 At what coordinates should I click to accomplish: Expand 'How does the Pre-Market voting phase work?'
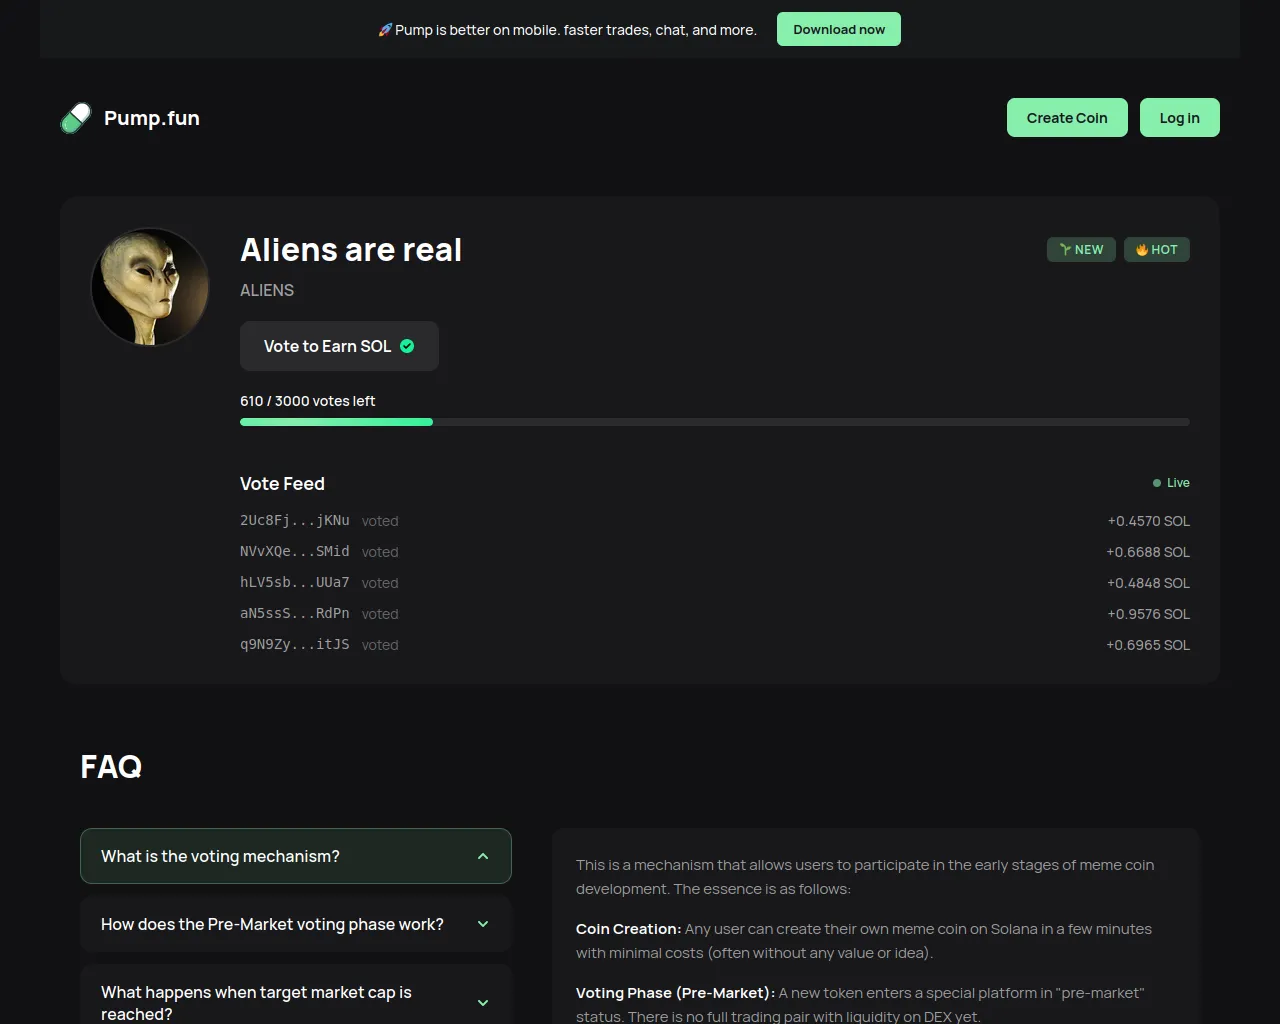296,924
